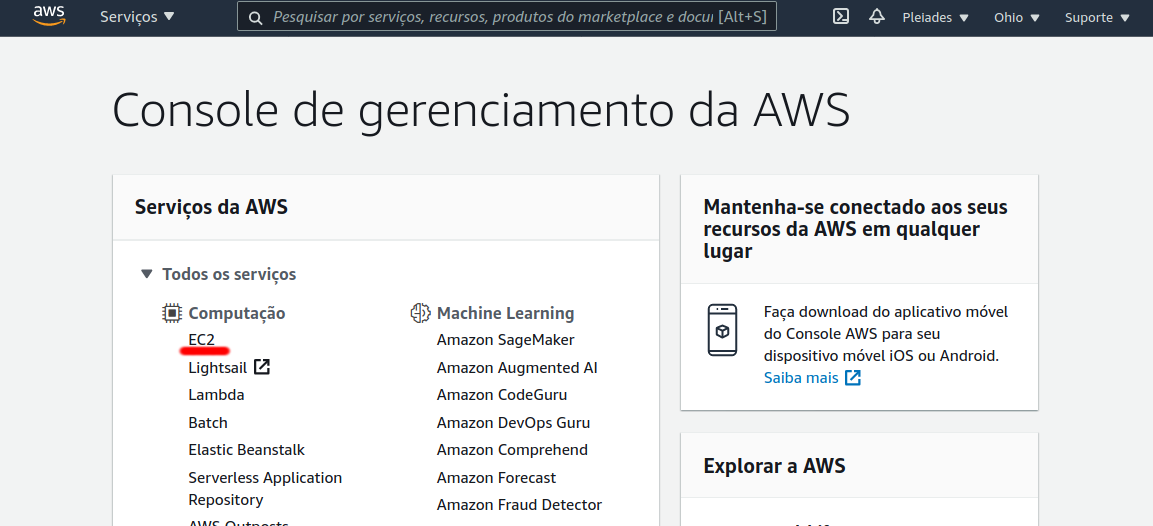The image size is (1153, 526).
Task: Click the Computação chip icon
Action: (171, 313)
